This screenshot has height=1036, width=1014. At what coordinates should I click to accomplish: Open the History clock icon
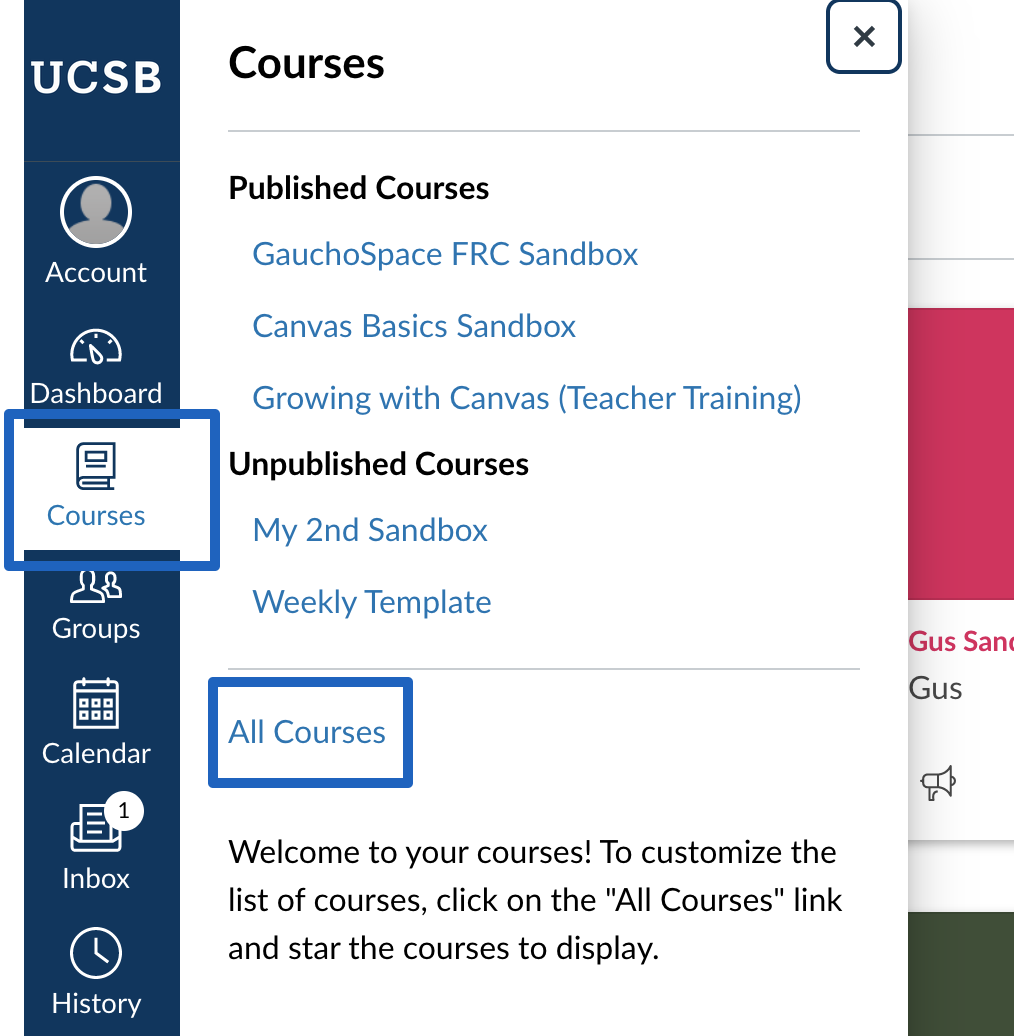96,953
